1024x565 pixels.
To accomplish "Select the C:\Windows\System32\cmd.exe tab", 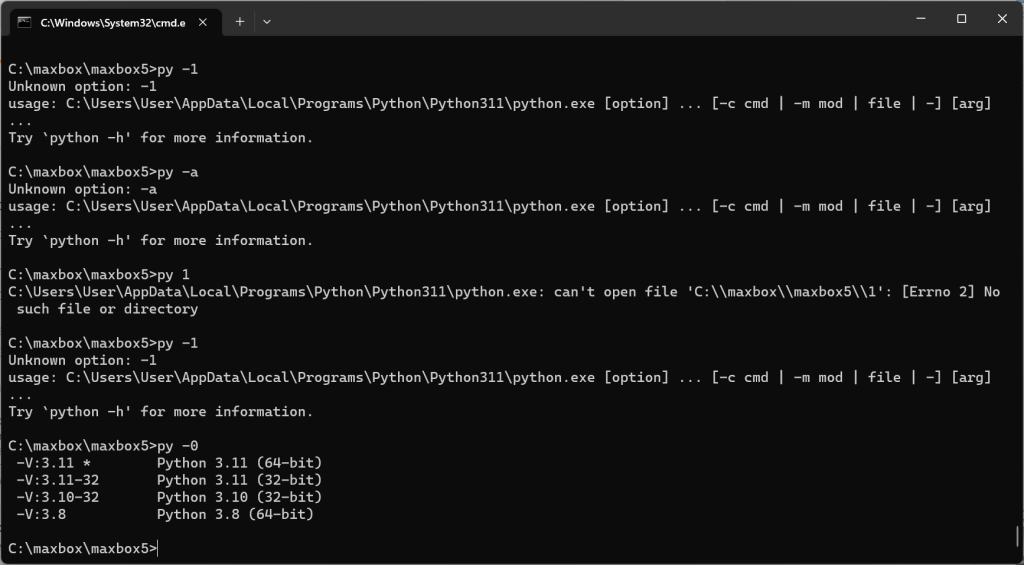I will [110, 21].
